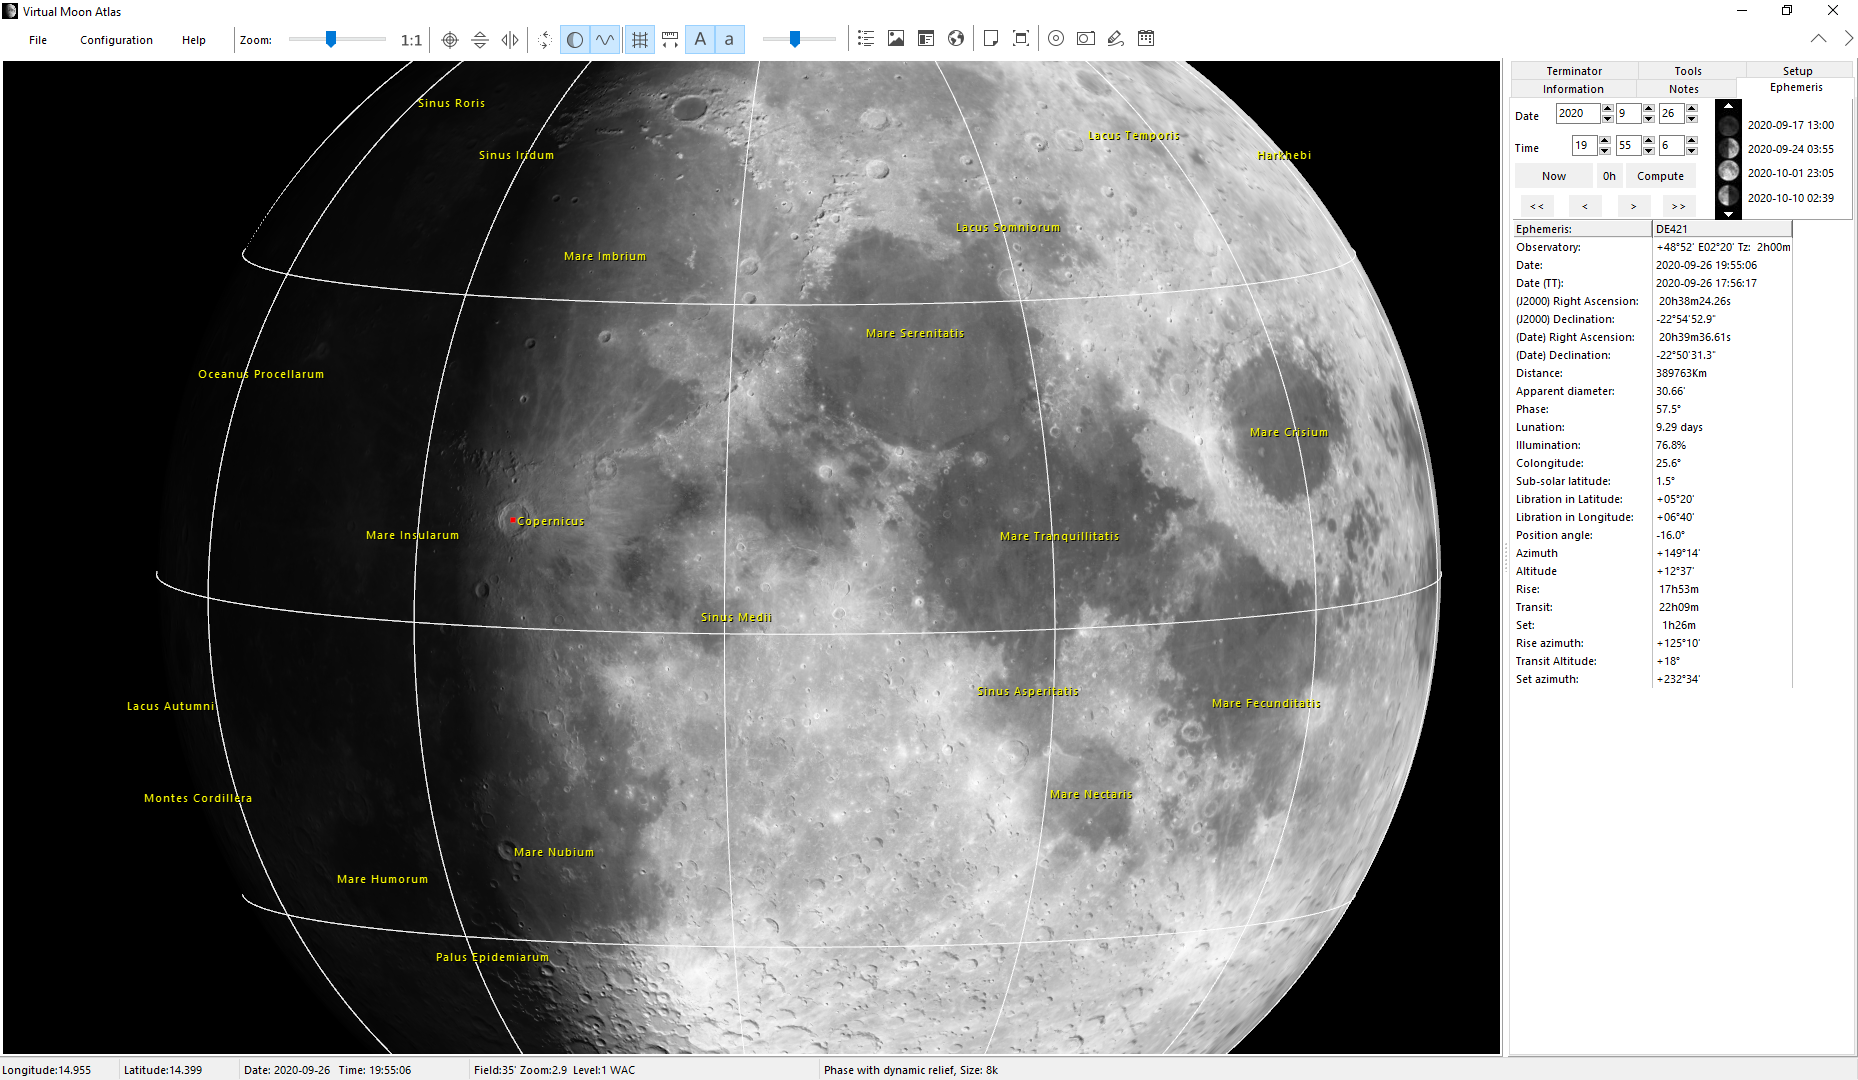Switch to the Terminator tab
This screenshot has width=1858, height=1080.
(x=1574, y=71)
